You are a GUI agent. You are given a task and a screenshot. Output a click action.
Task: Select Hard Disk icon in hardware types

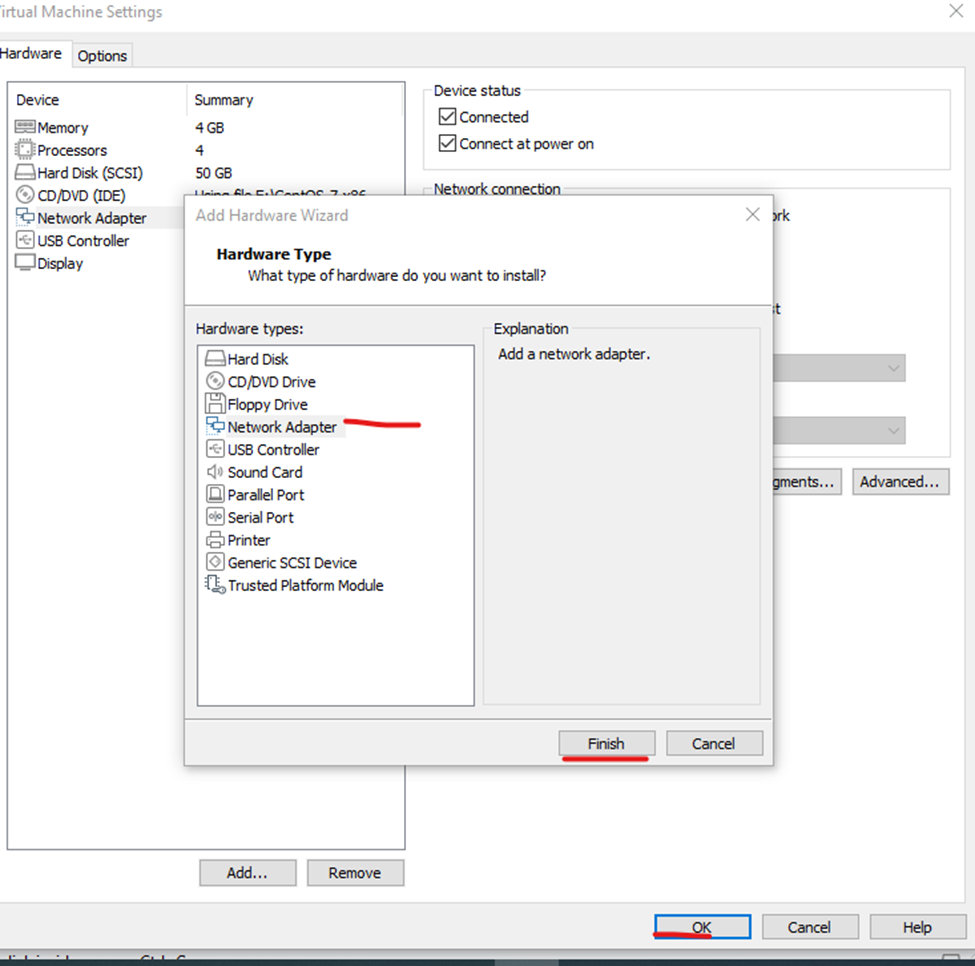point(216,359)
